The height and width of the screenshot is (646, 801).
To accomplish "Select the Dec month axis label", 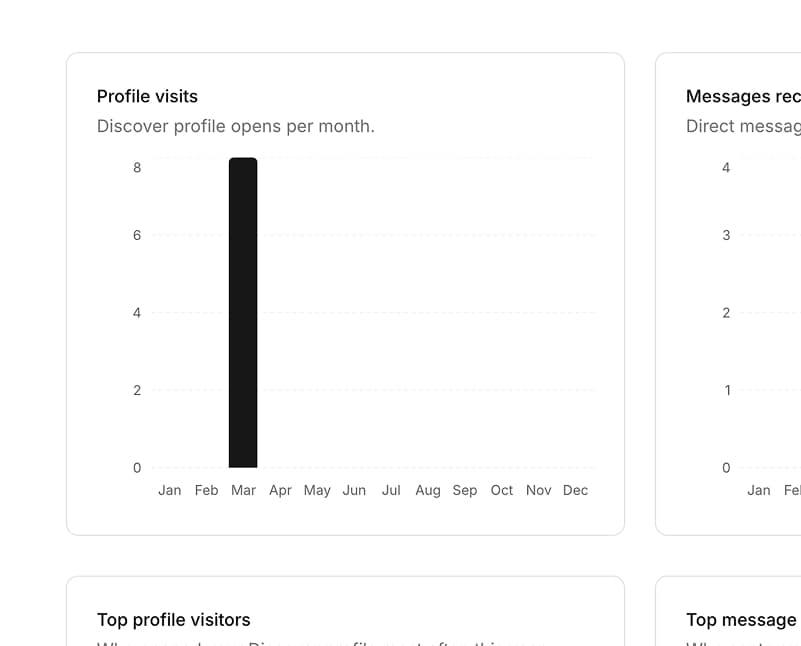I will (576, 490).
